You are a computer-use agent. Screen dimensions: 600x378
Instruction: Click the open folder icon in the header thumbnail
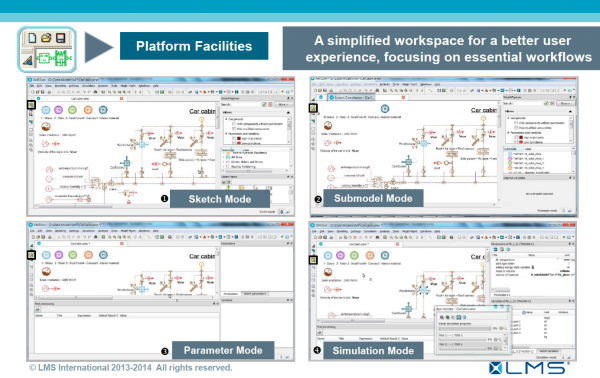click(46, 37)
